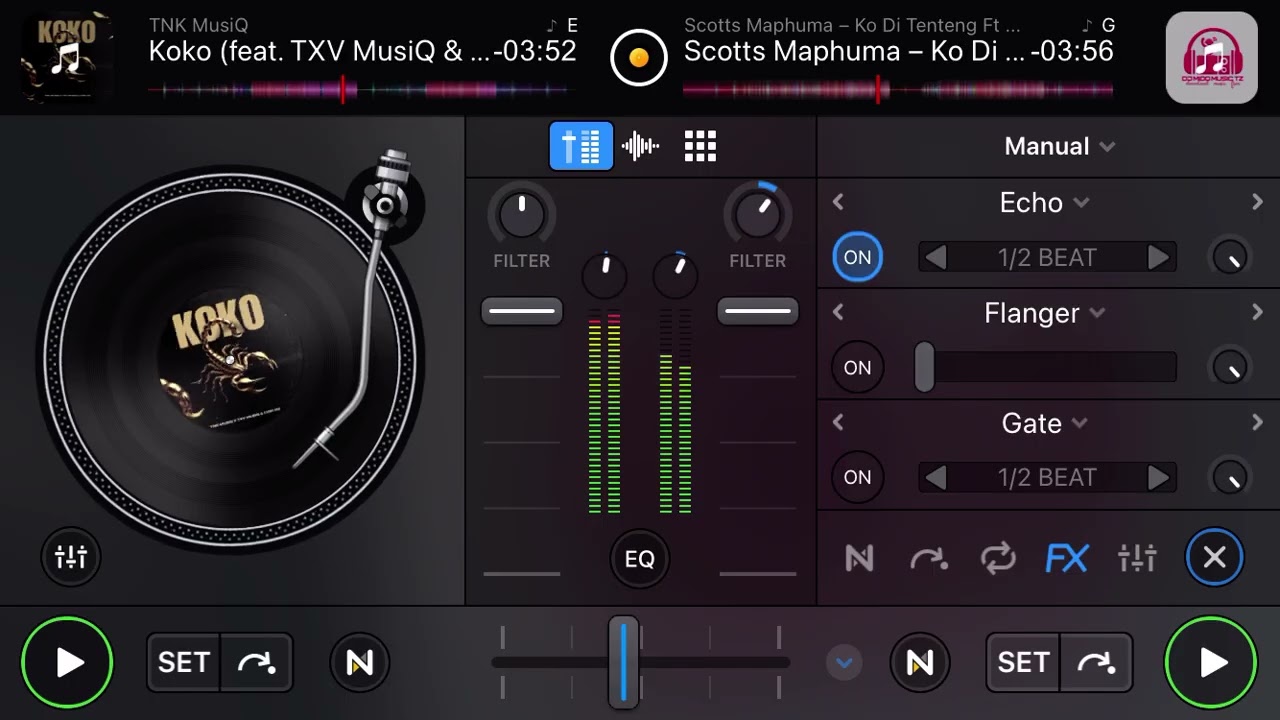Go to next effect after Gate
Image resolution: width=1280 pixels, height=720 pixels.
point(1257,422)
